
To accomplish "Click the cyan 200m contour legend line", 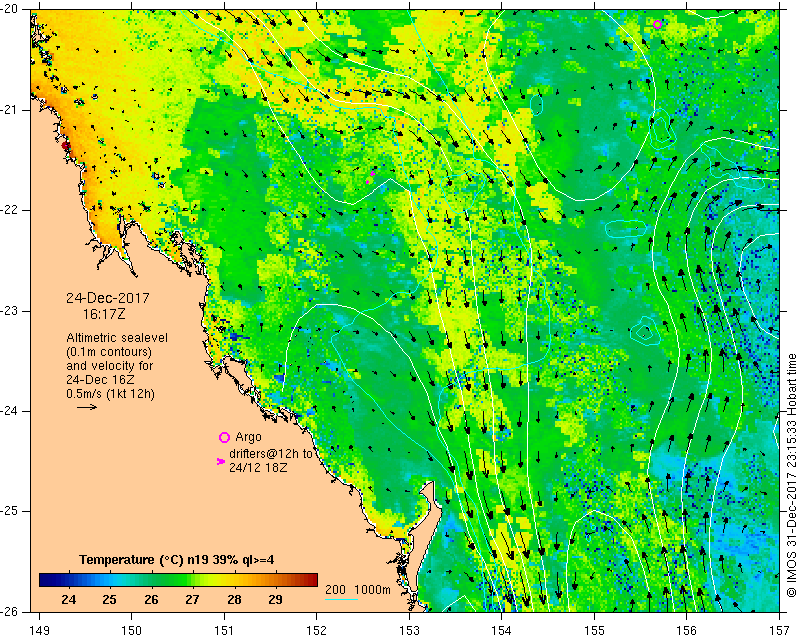I will click(341, 599).
